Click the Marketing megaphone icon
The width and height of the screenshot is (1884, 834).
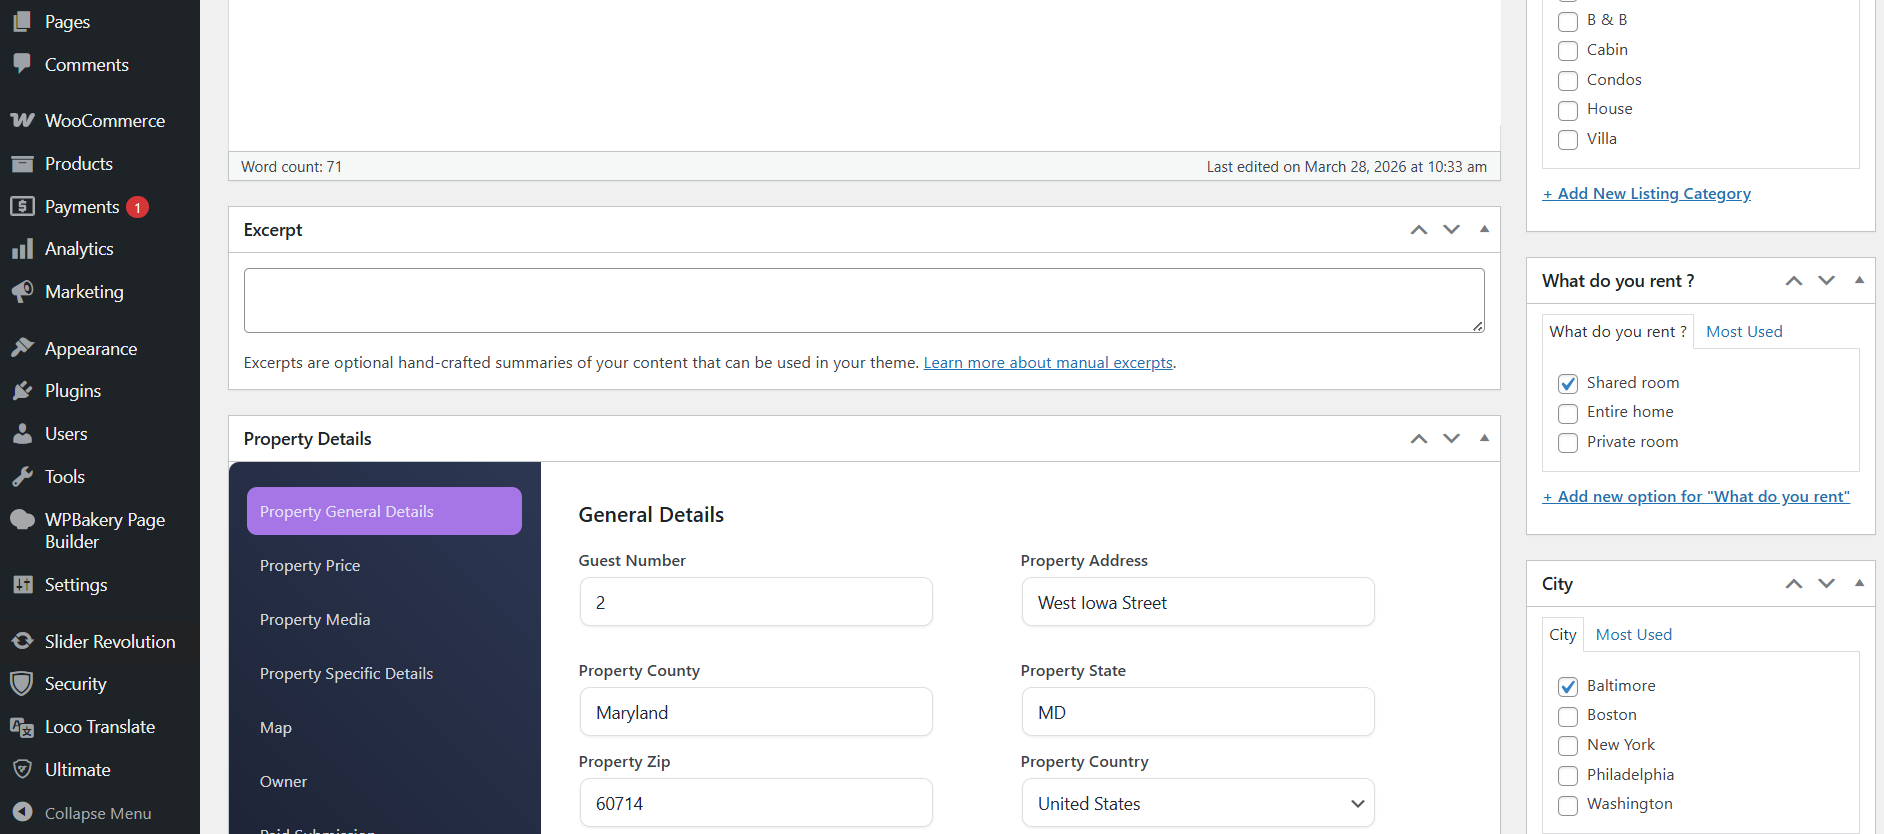22,292
